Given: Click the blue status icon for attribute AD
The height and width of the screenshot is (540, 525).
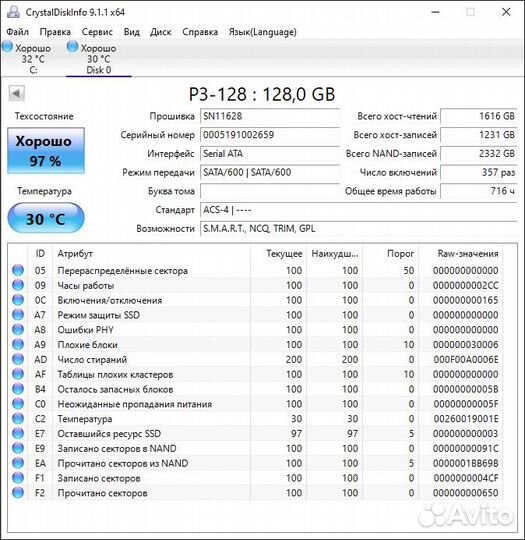Looking at the screenshot, I should tap(18, 359).
